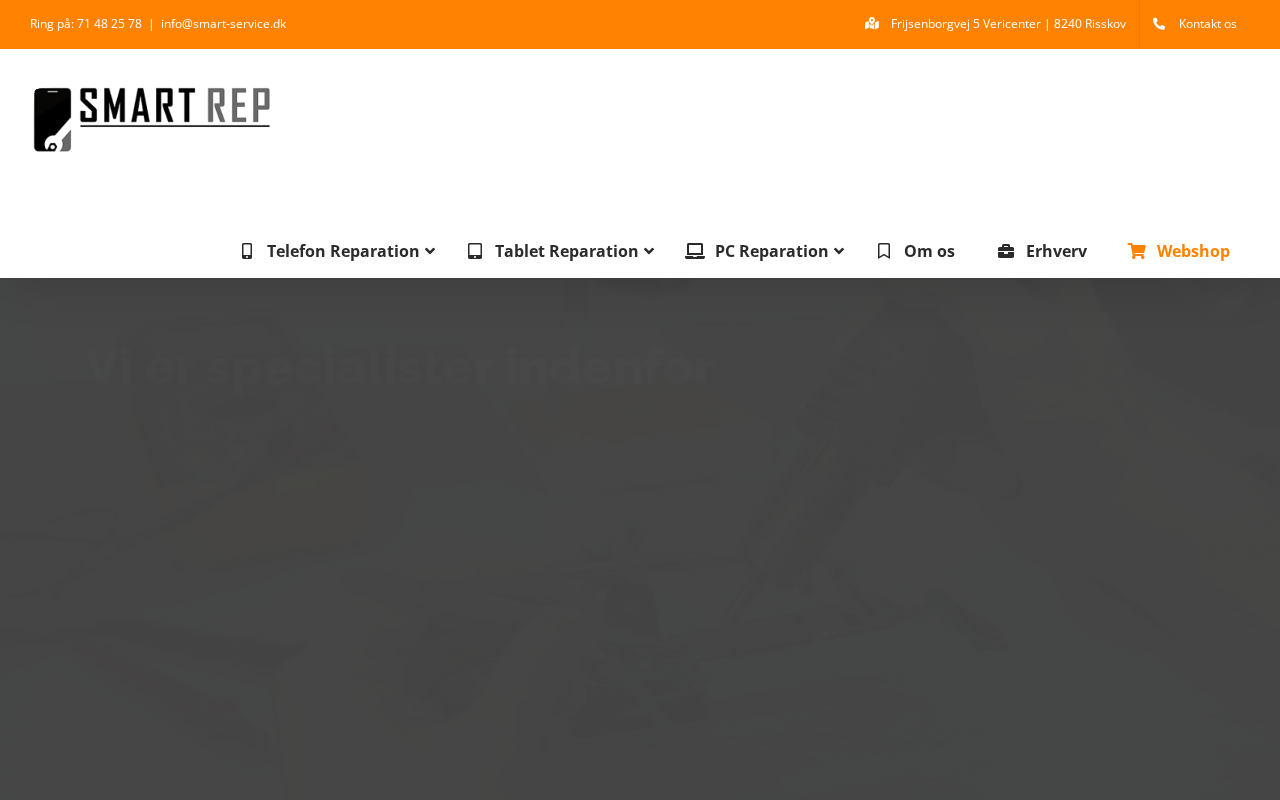This screenshot has width=1280, height=800.
Task: Go to the Om os page
Action: point(929,251)
